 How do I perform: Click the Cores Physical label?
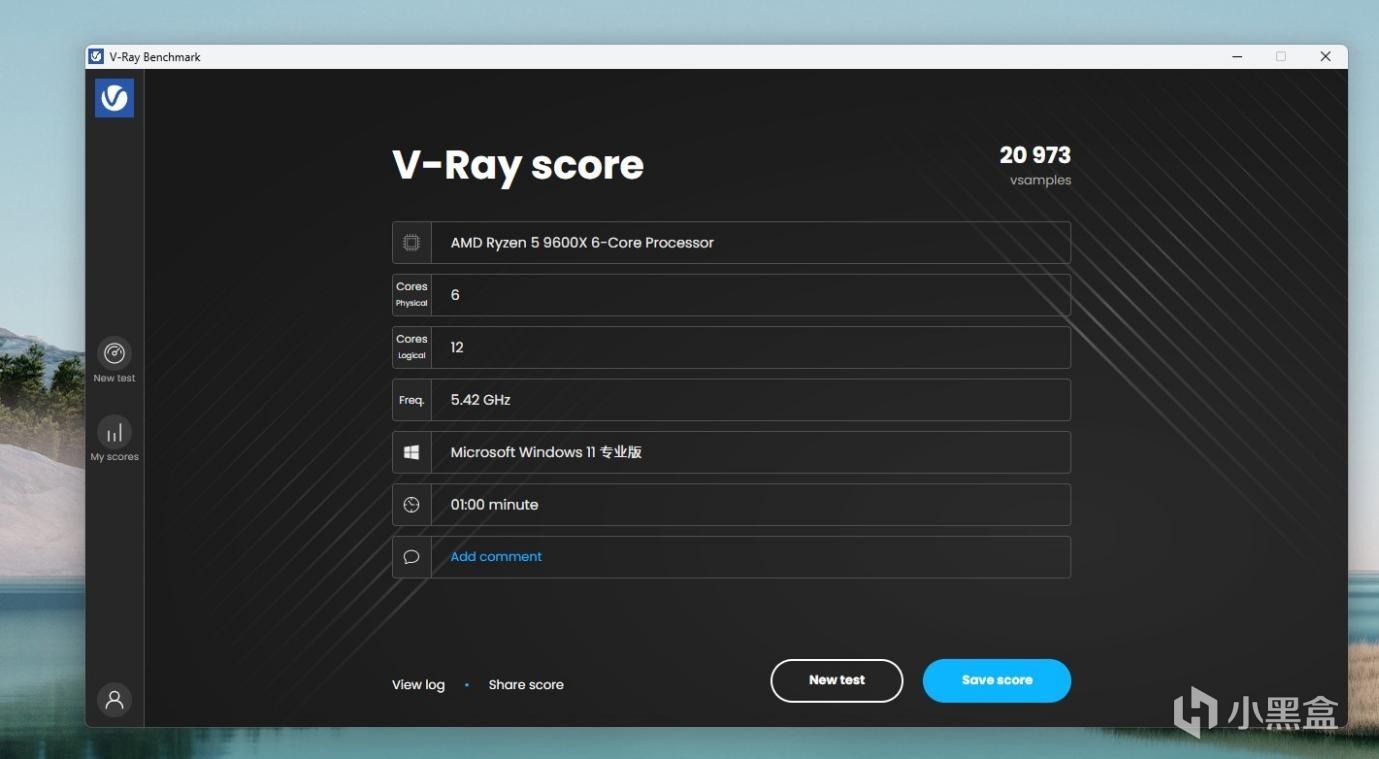click(x=411, y=295)
